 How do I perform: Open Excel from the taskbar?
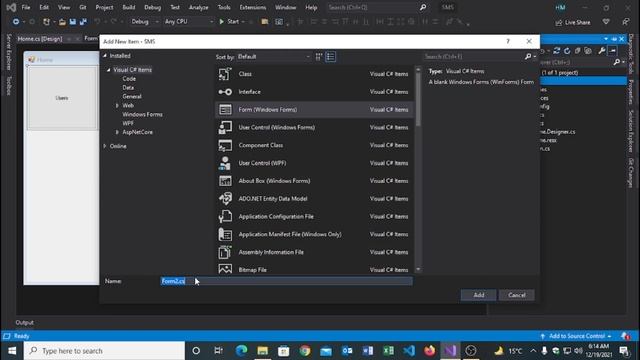tap(388, 351)
